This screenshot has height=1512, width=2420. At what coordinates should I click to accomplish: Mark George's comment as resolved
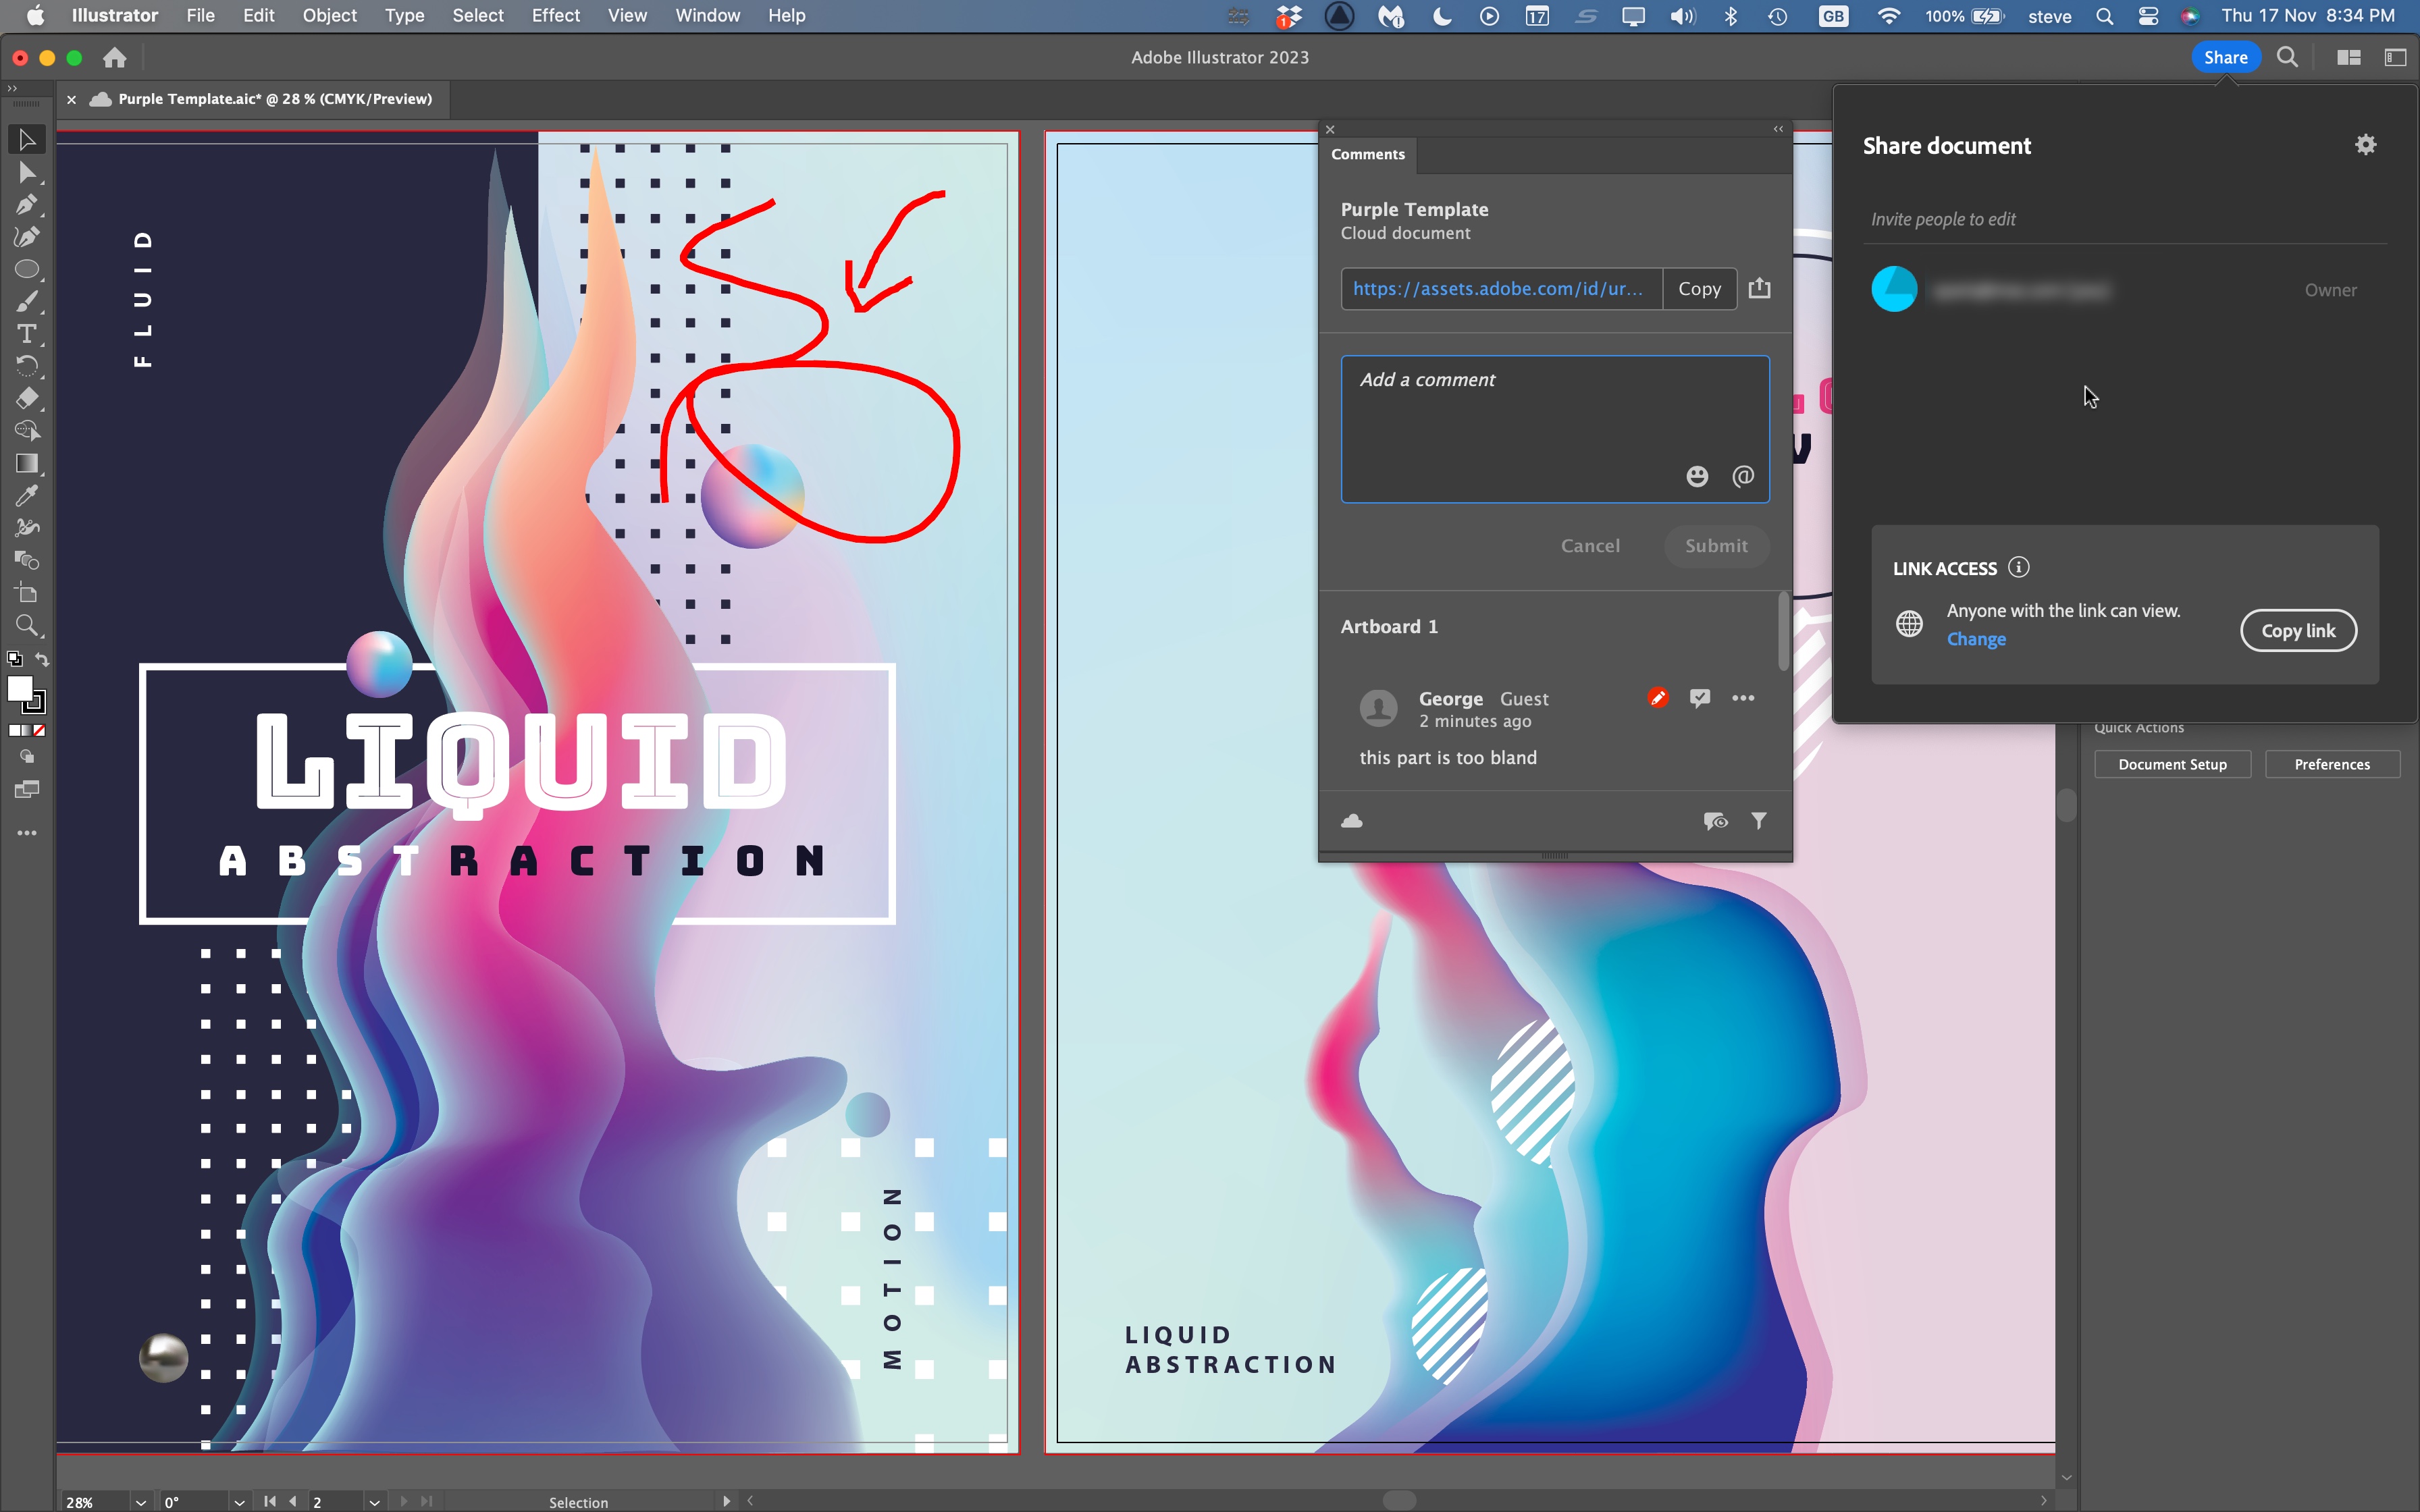[1700, 697]
